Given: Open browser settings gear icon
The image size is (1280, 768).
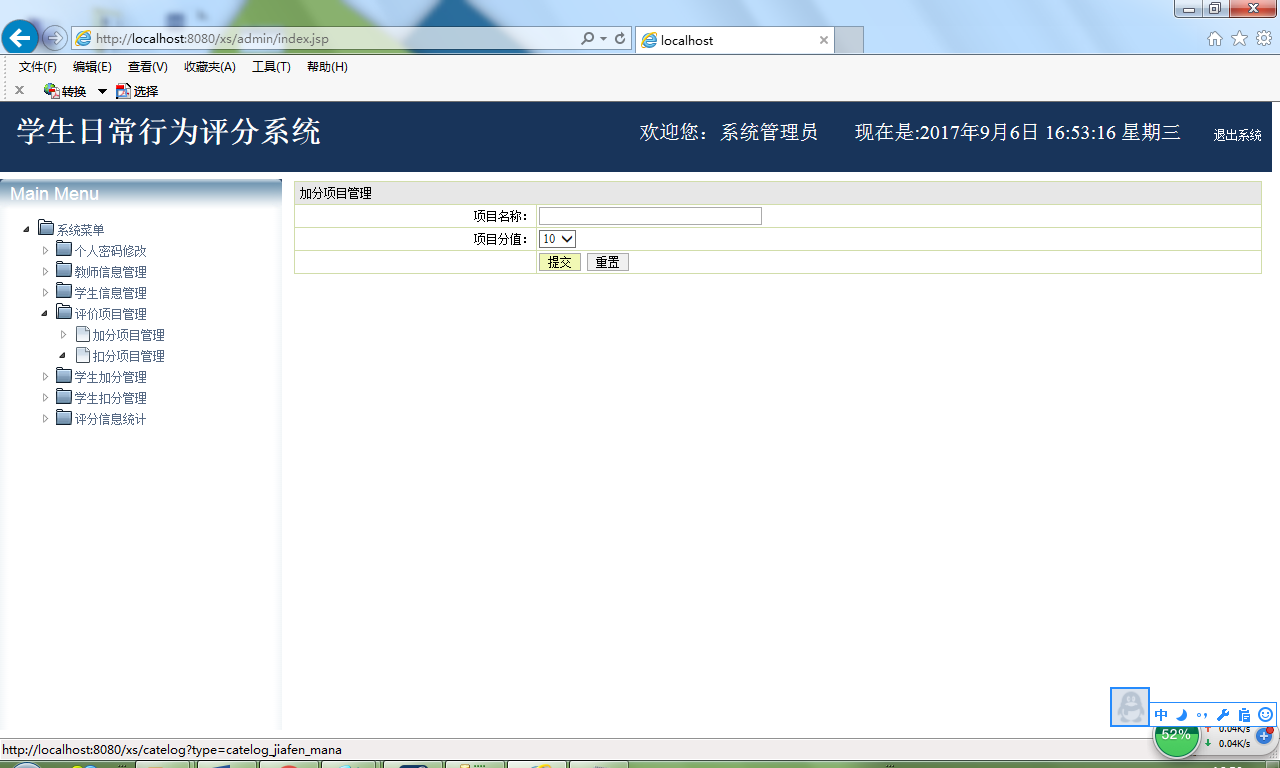Looking at the screenshot, I should (1264, 39).
